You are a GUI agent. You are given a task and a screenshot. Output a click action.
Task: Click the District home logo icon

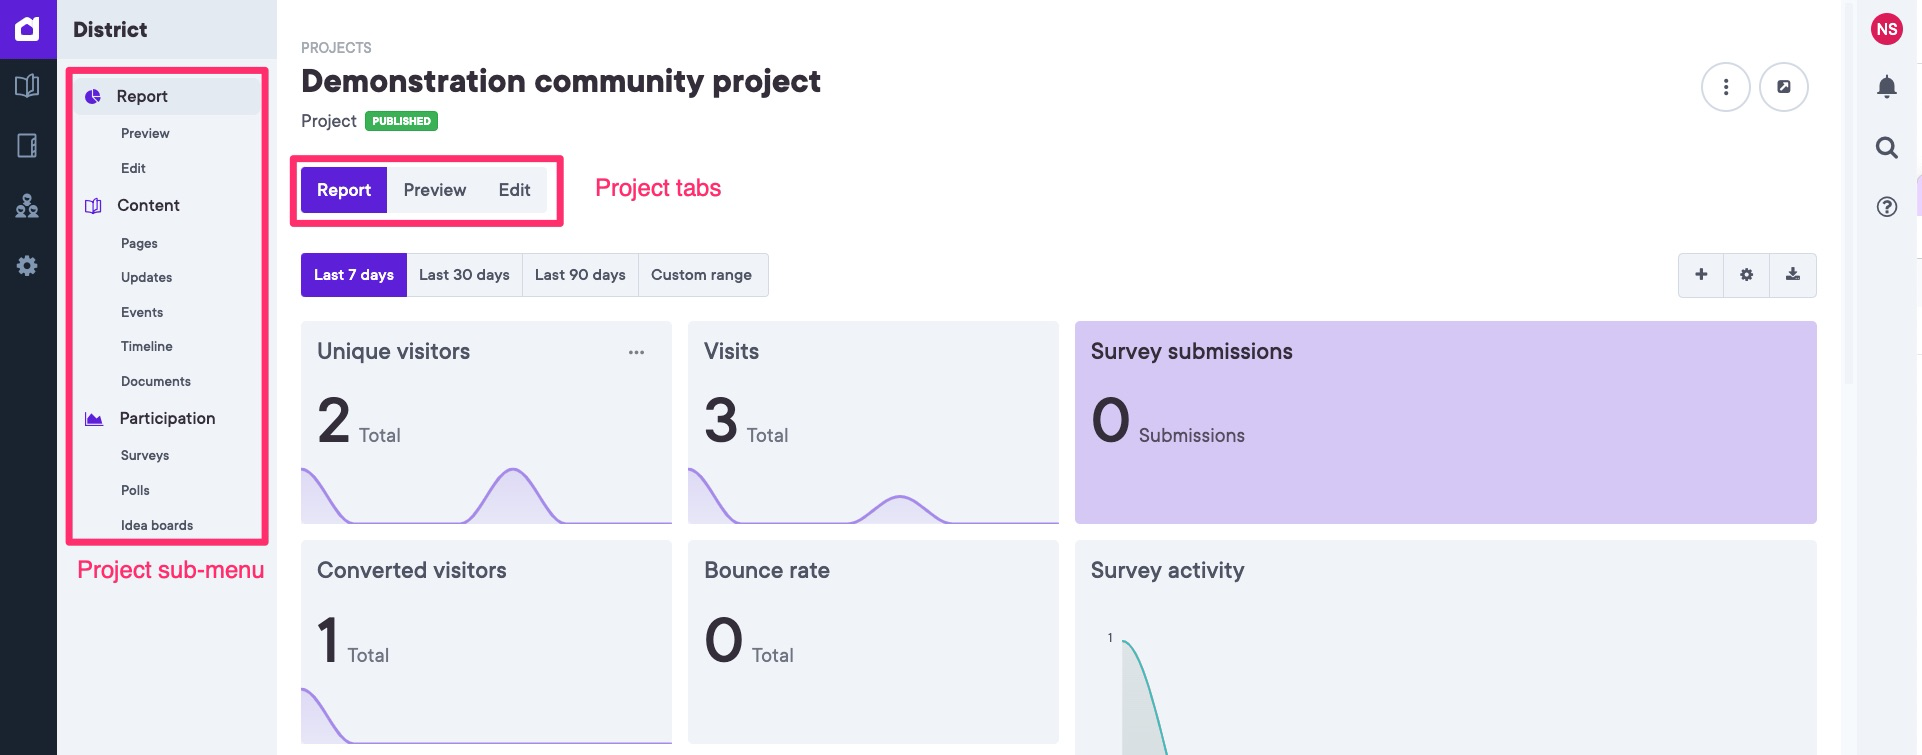[28, 29]
